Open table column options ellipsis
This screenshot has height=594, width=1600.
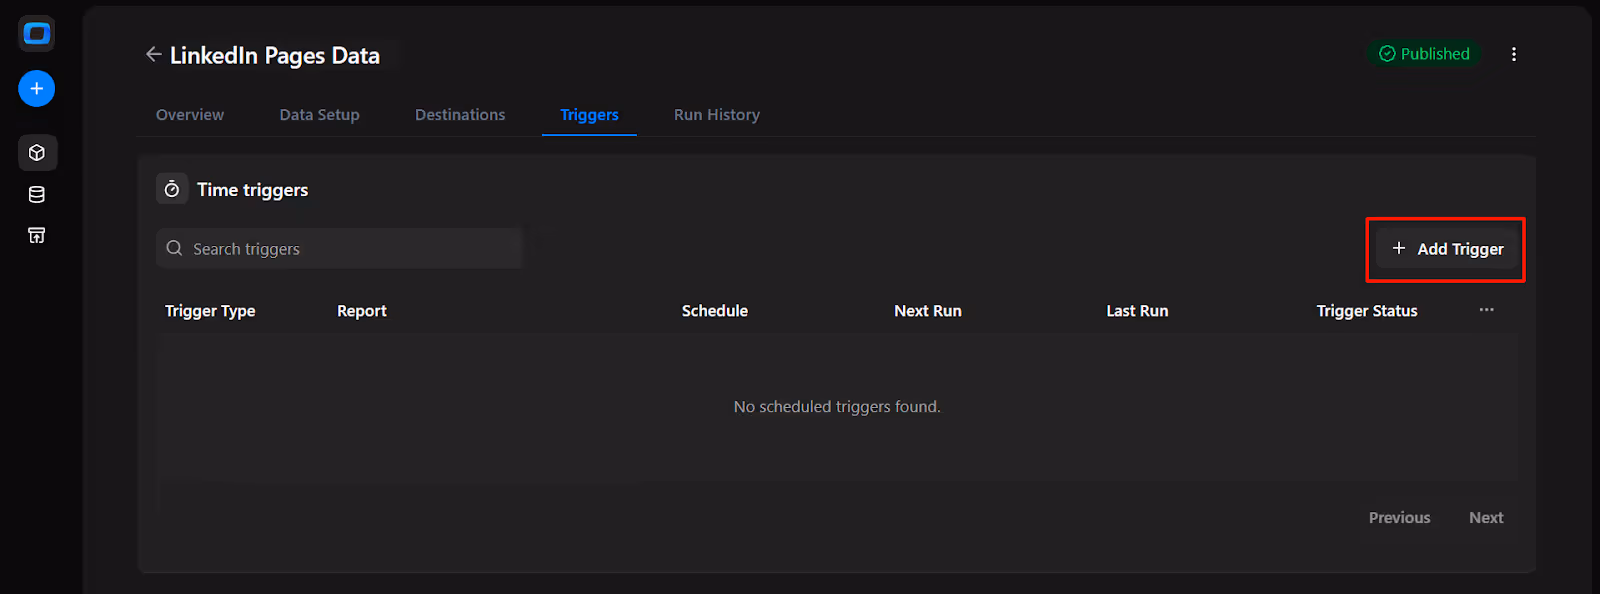click(1487, 310)
